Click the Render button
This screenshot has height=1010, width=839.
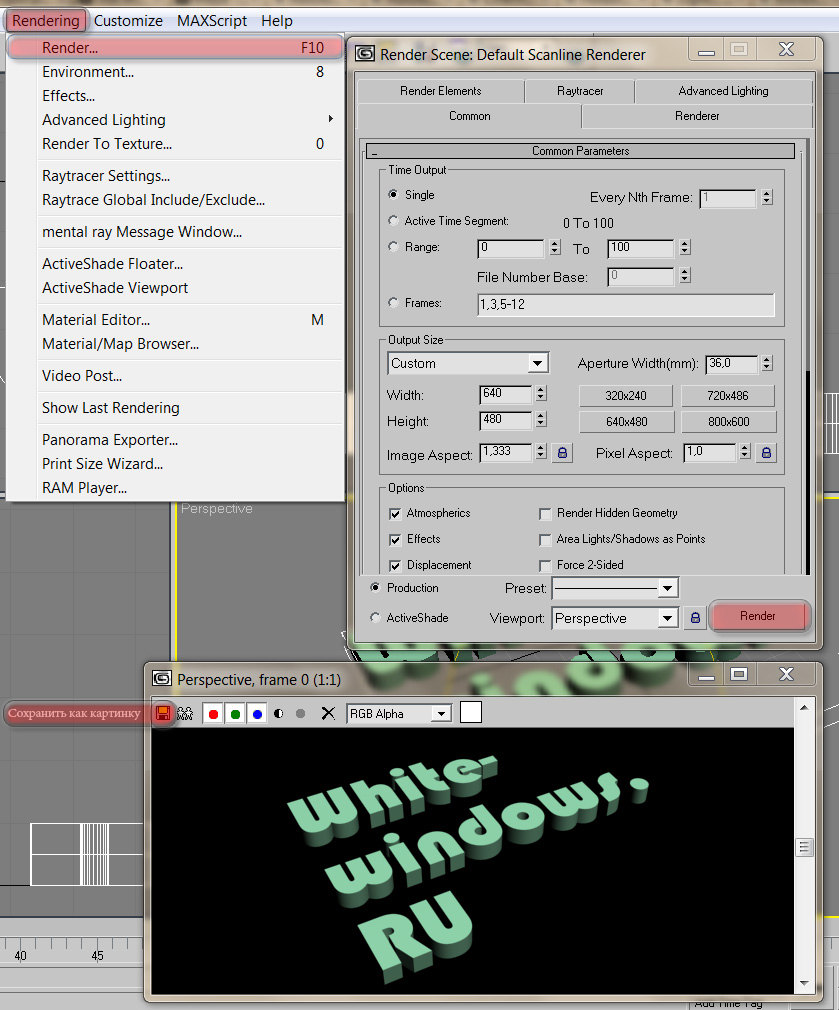(x=758, y=616)
